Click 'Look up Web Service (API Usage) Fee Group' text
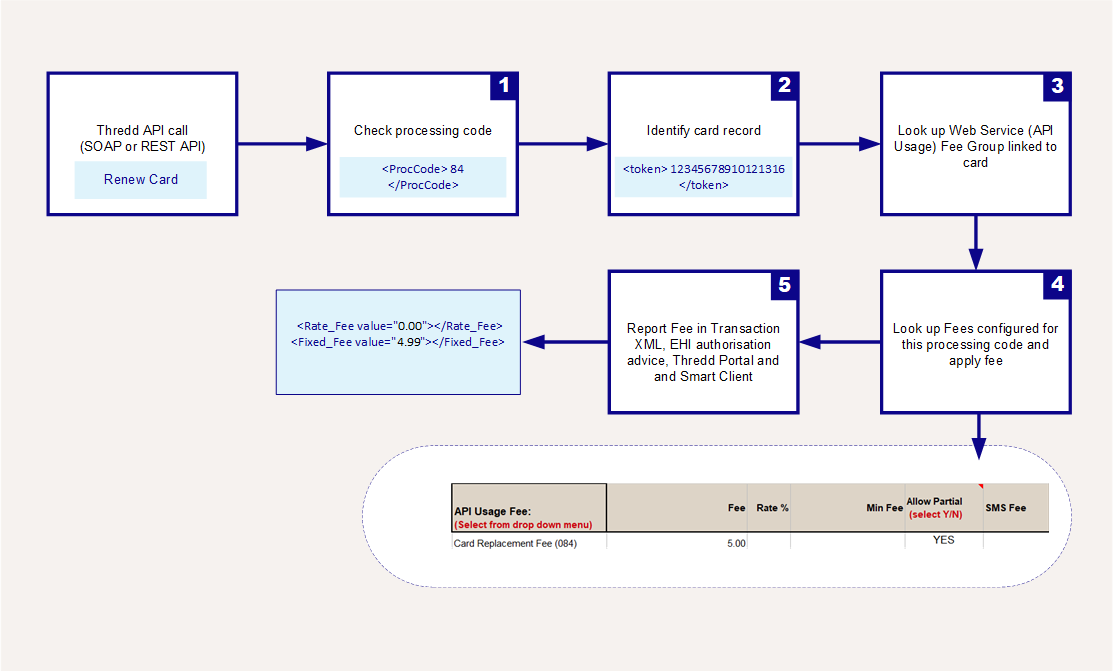The image size is (1113, 671). point(975,138)
